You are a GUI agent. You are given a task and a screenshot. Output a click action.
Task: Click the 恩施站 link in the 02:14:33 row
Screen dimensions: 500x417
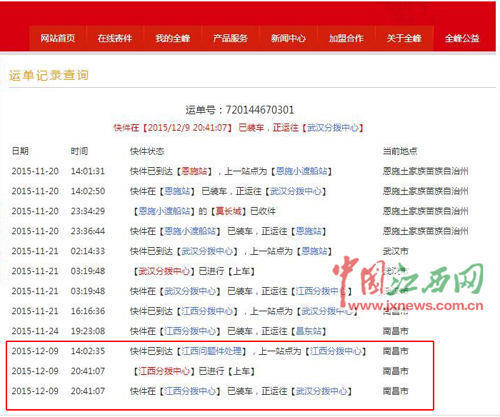point(314,251)
